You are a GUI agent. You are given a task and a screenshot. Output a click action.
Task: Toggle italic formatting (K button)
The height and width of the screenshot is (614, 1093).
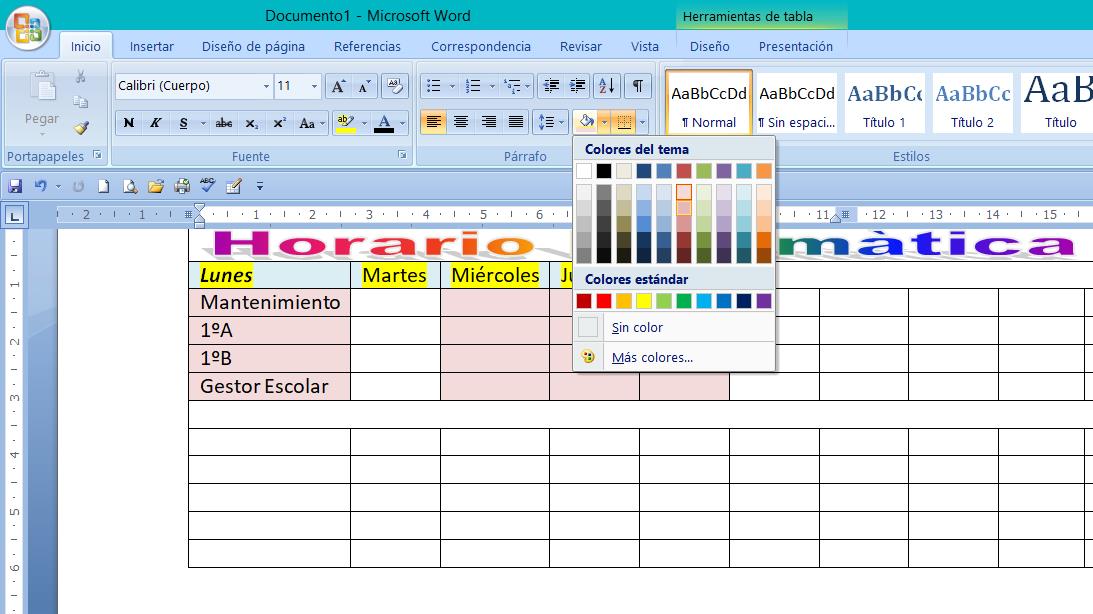click(156, 123)
